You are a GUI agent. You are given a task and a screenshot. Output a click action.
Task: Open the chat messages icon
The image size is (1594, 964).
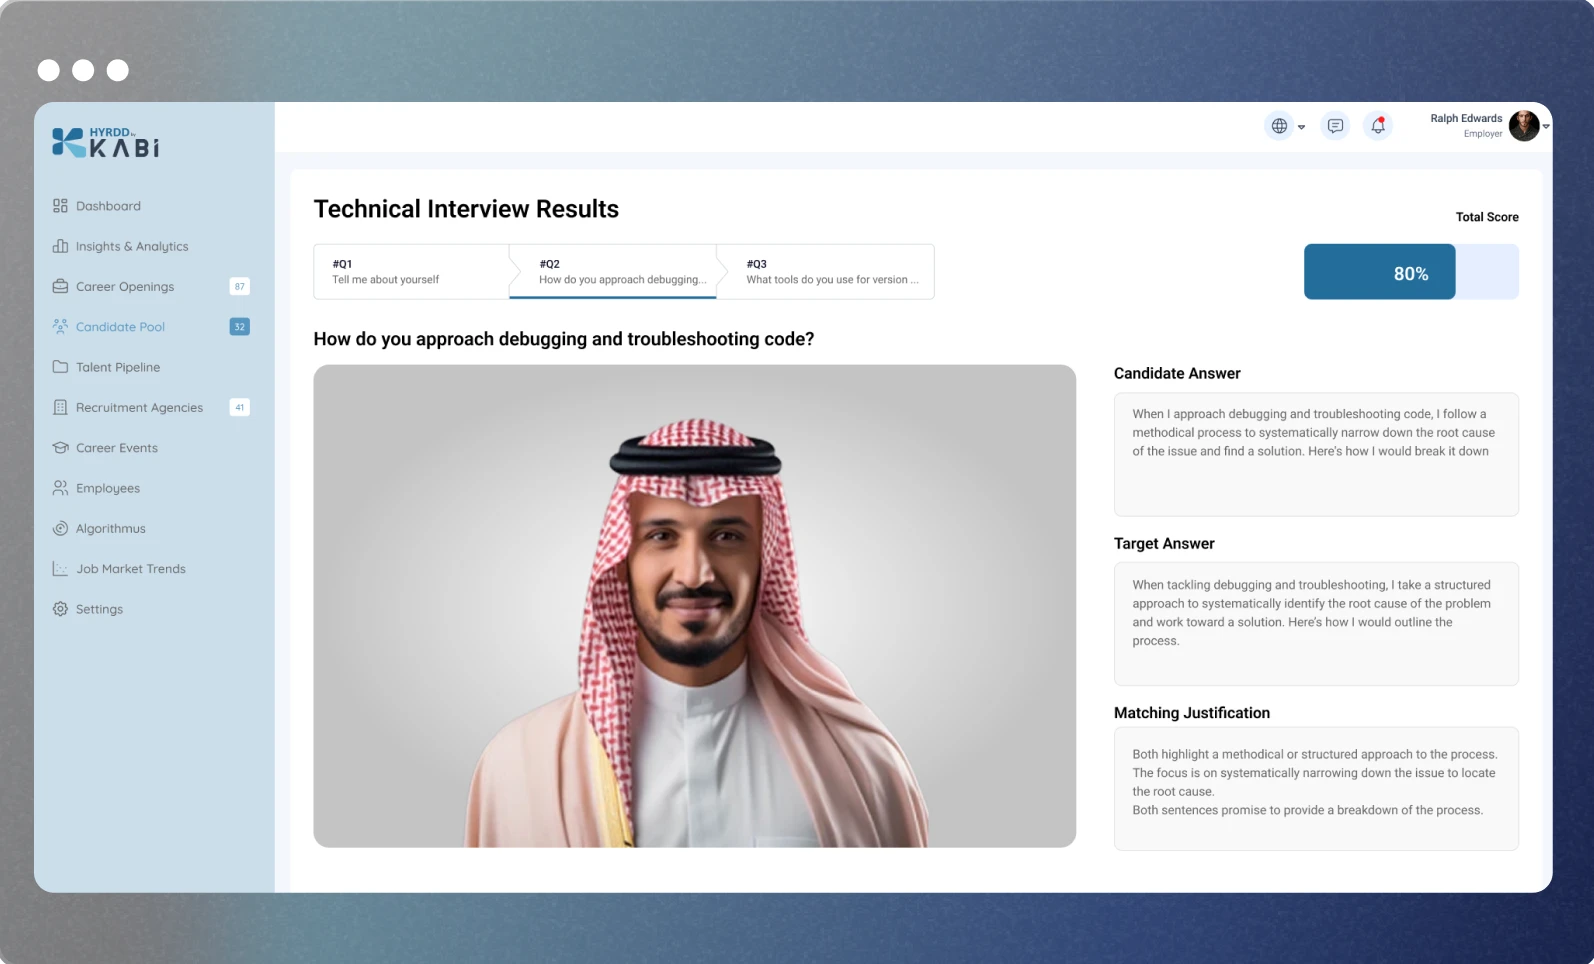pos(1335,126)
